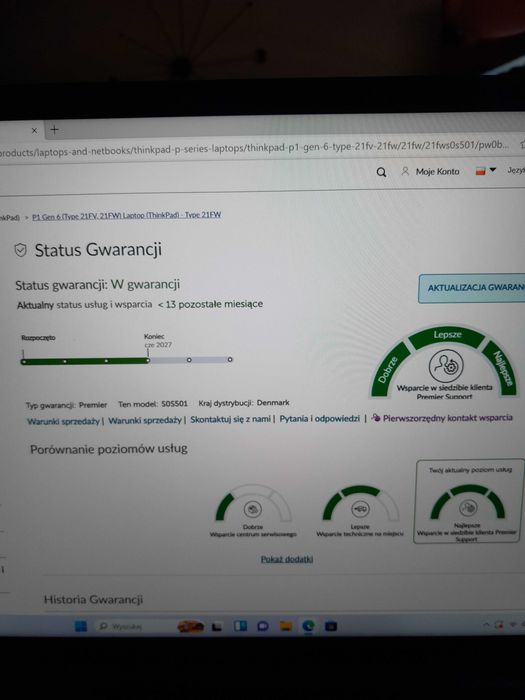Open Pytania i odpowiedzi link
525x700 pixels.
point(319,419)
